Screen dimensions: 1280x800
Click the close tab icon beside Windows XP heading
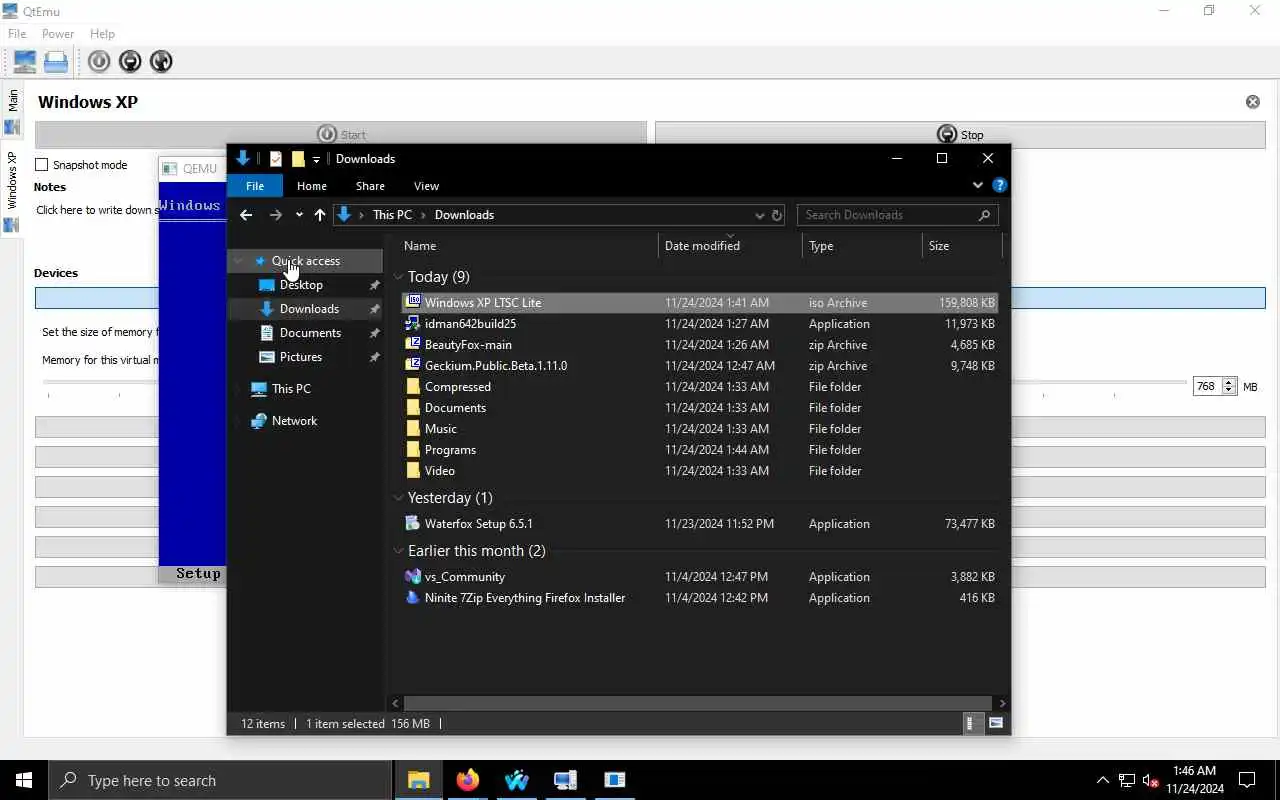click(x=1252, y=102)
